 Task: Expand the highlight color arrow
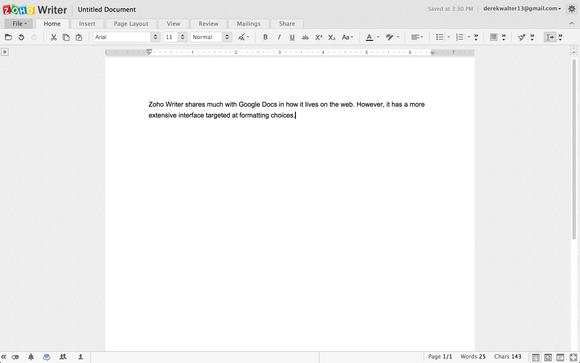(x=398, y=37)
